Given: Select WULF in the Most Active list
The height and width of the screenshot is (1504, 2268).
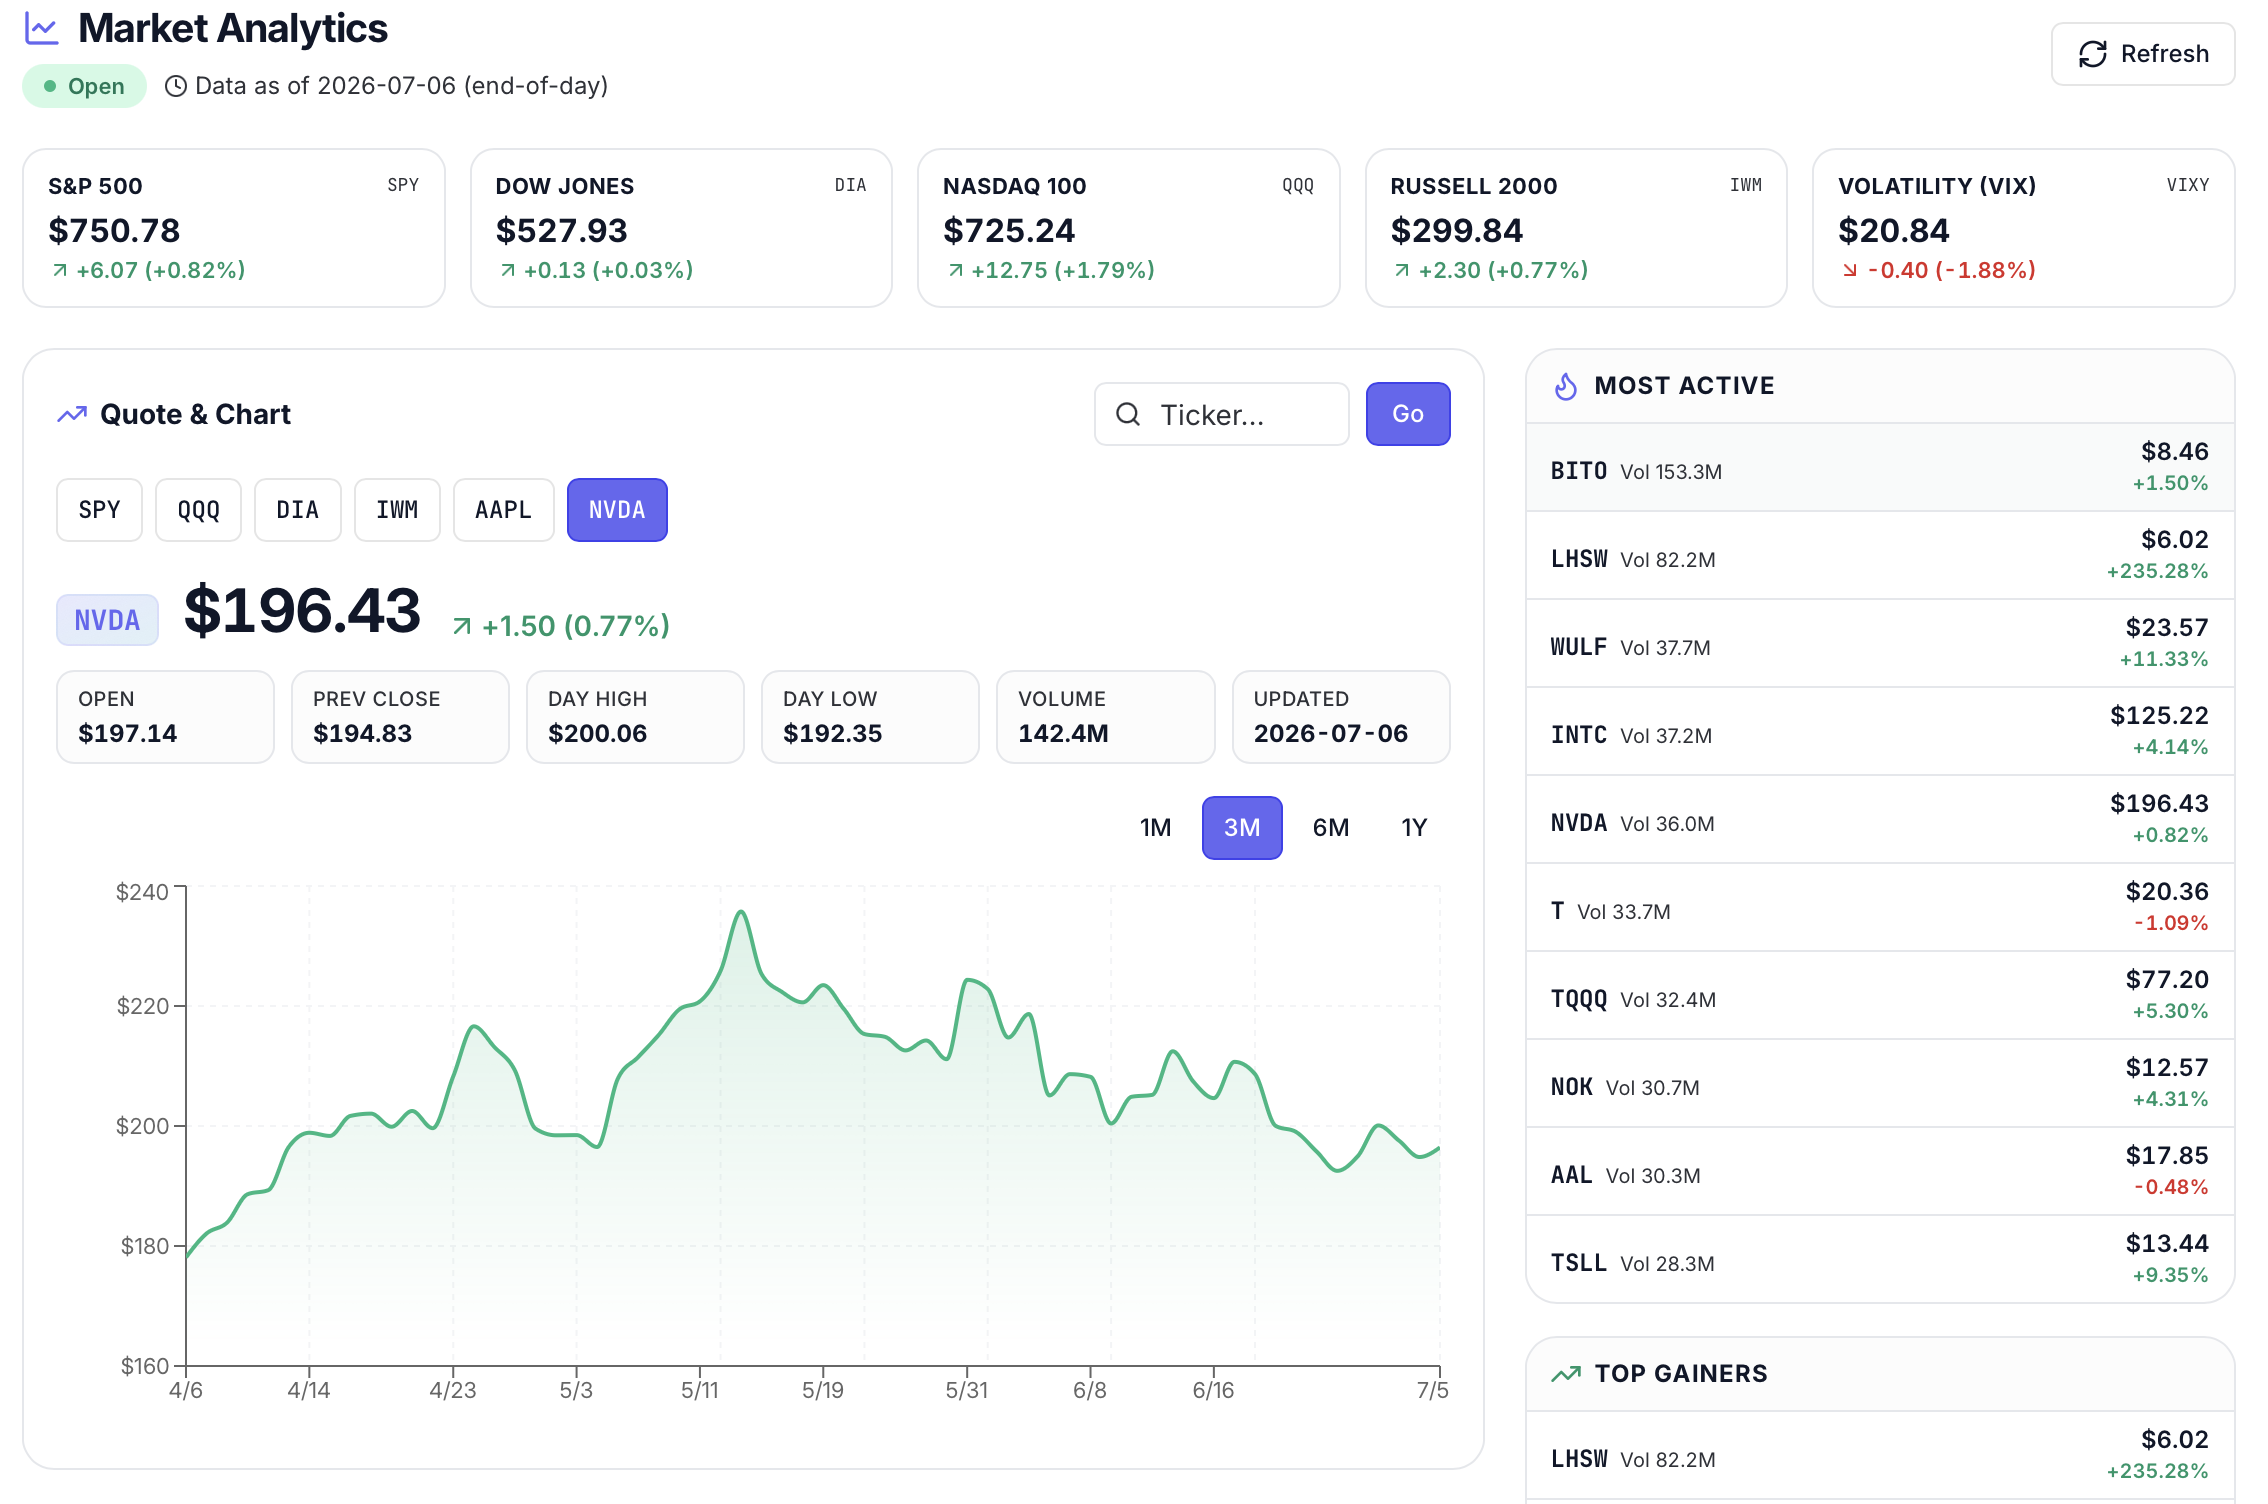Looking at the screenshot, I should click(1880, 643).
